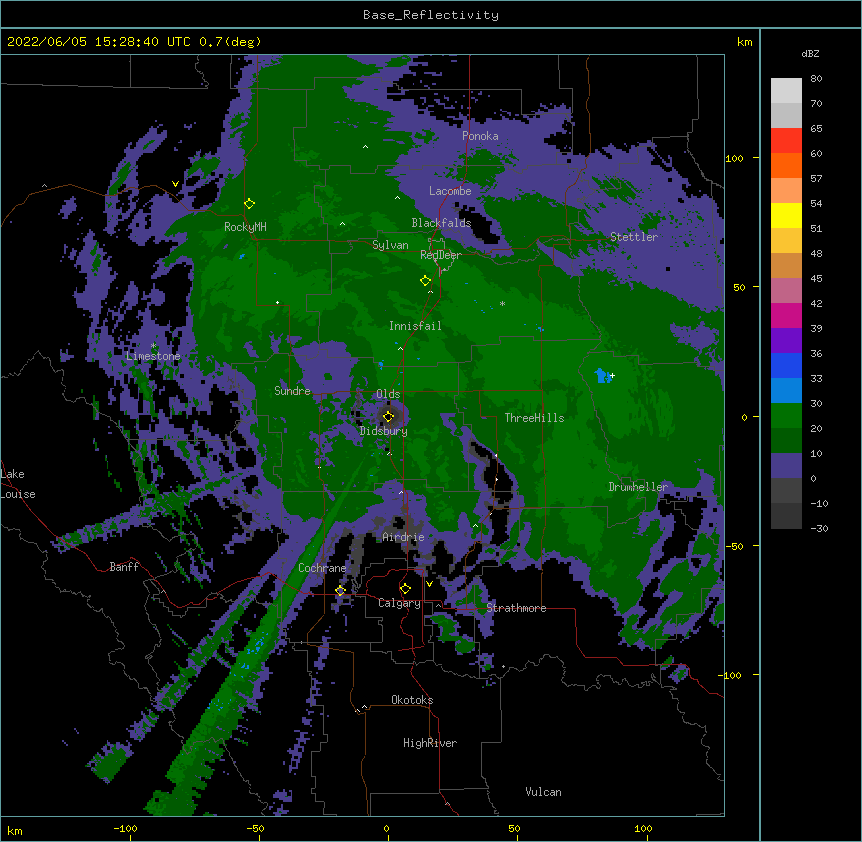
Task: Click the Innisfail city label
Action: 415,326
